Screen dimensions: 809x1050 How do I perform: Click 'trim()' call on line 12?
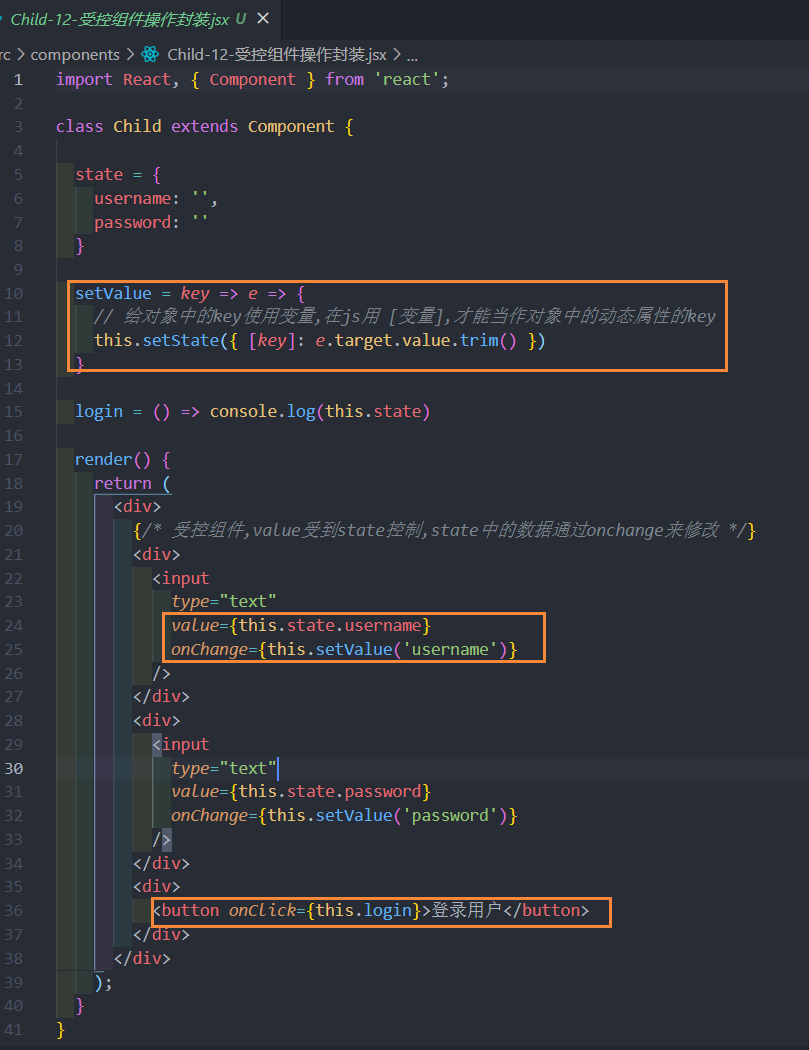pyautogui.click(x=488, y=340)
